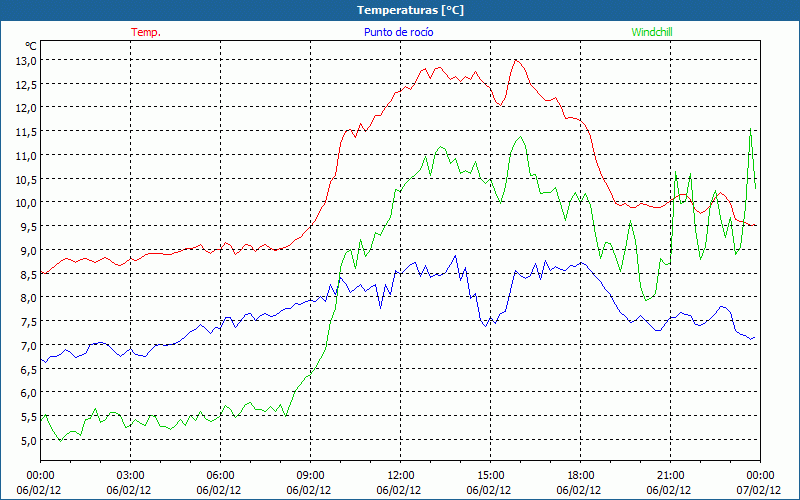Image resolution: width=800 pixels, height=500 pixels.
Task: Click the 07/02/12 date label
Action: click(759, 490)
